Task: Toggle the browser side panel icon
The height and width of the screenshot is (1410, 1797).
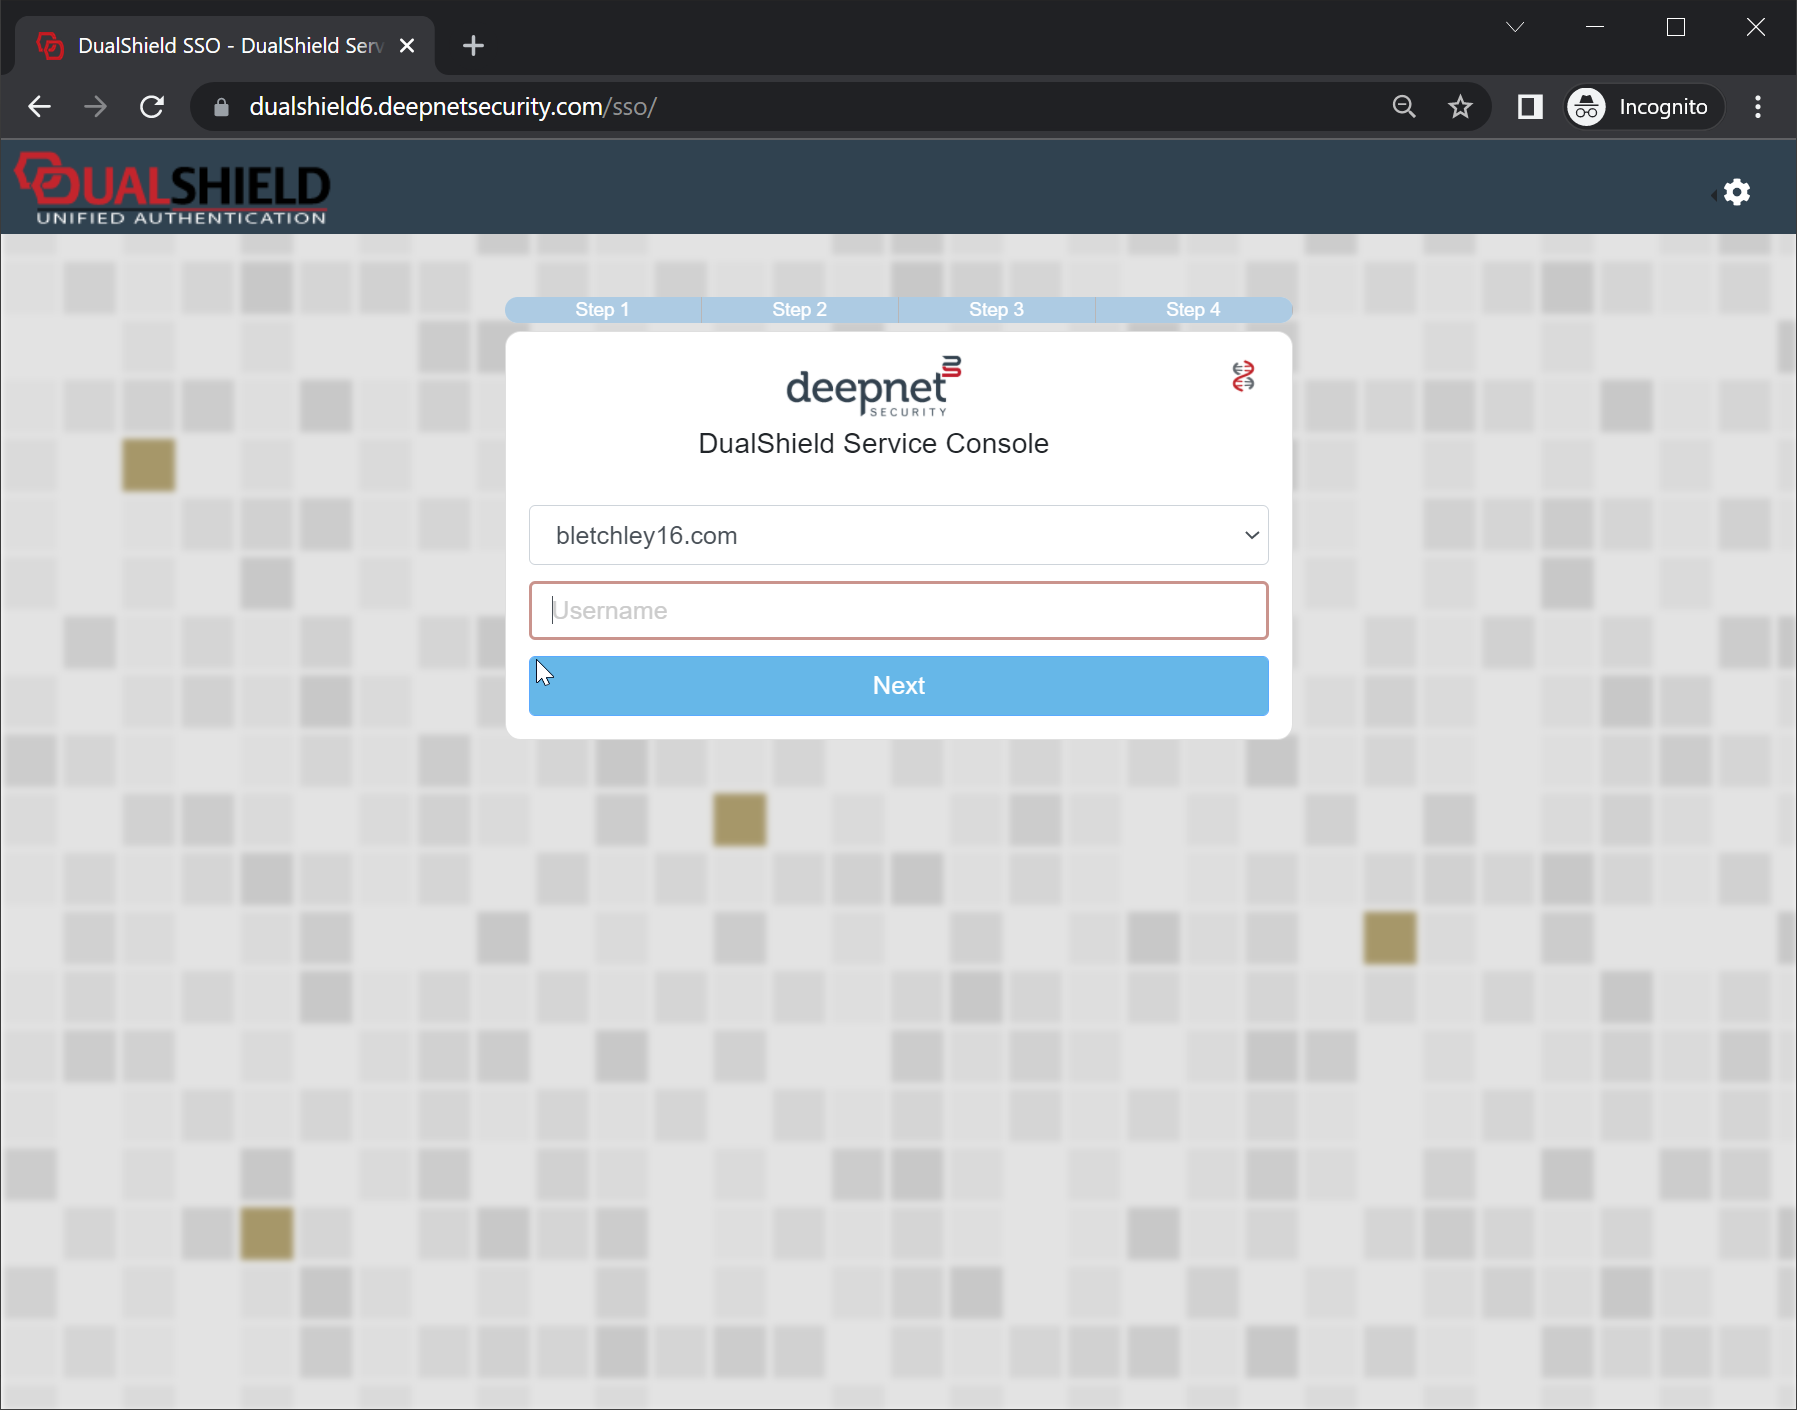Action: [1529, 107]
